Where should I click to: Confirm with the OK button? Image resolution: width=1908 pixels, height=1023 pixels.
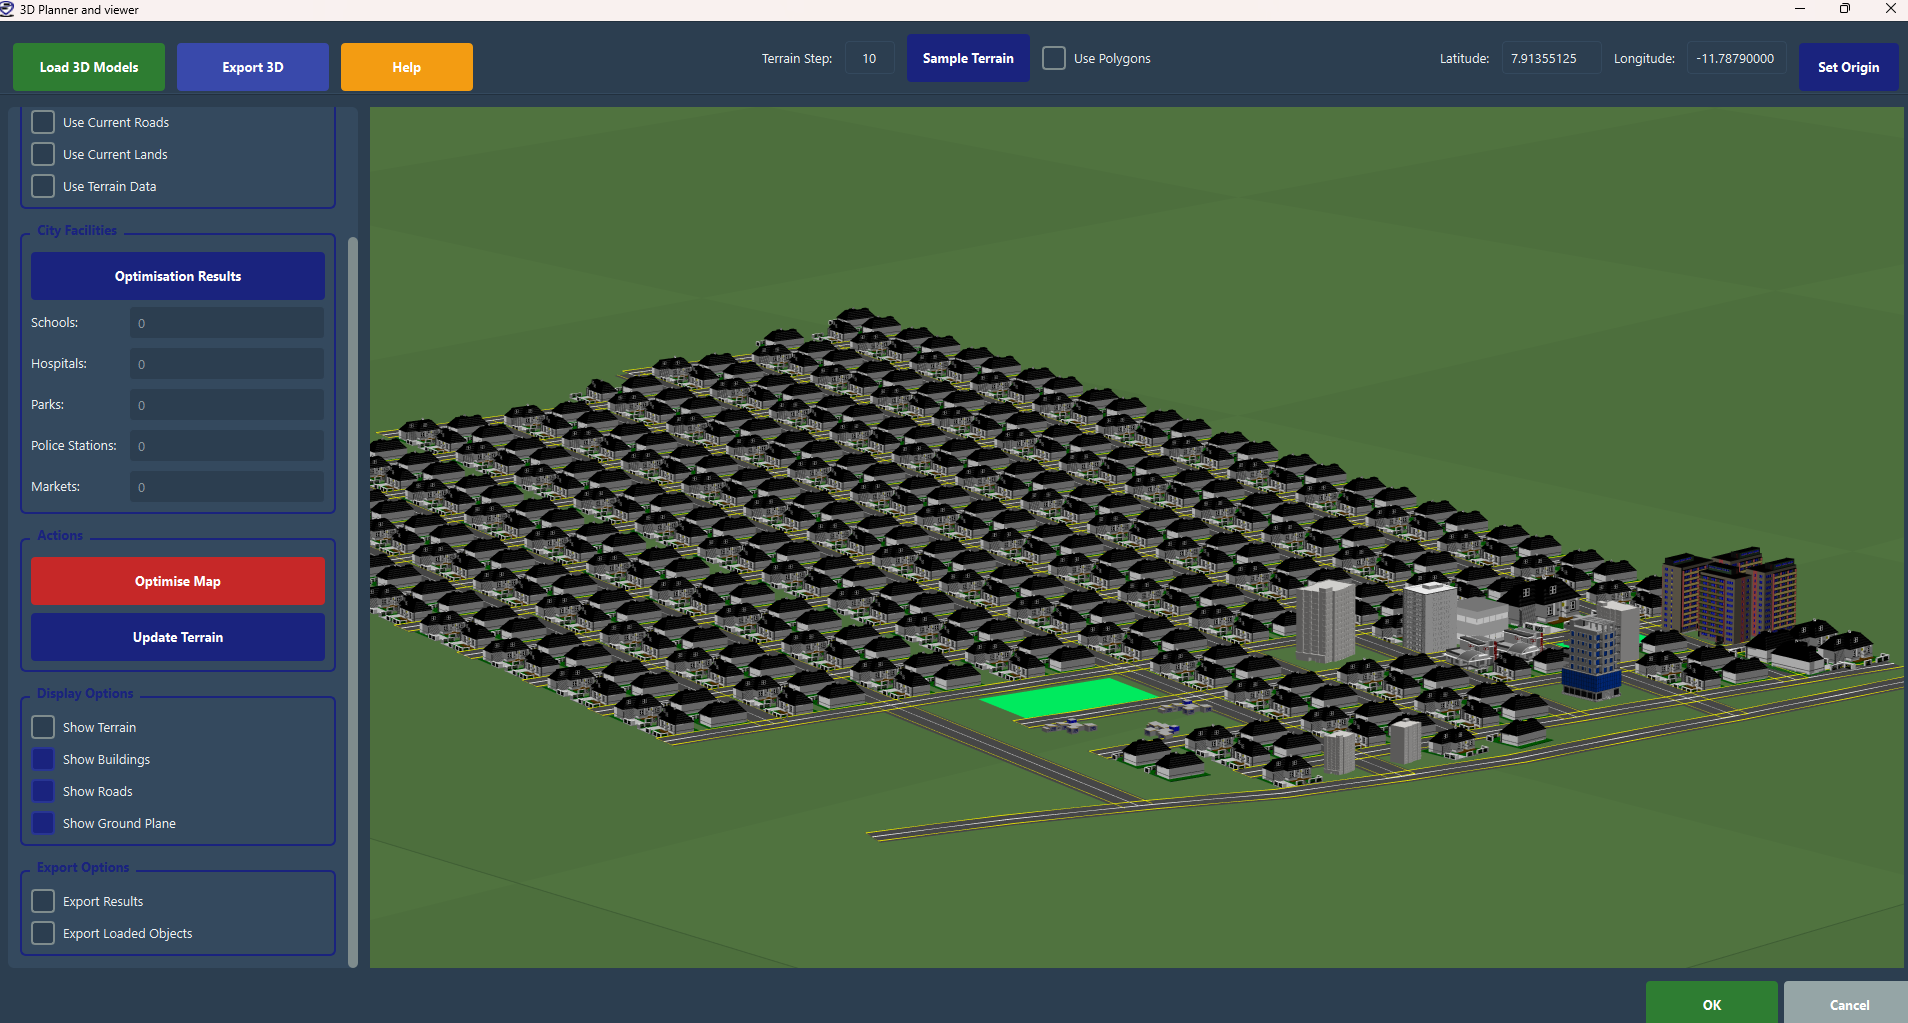click(1712, 1004)
